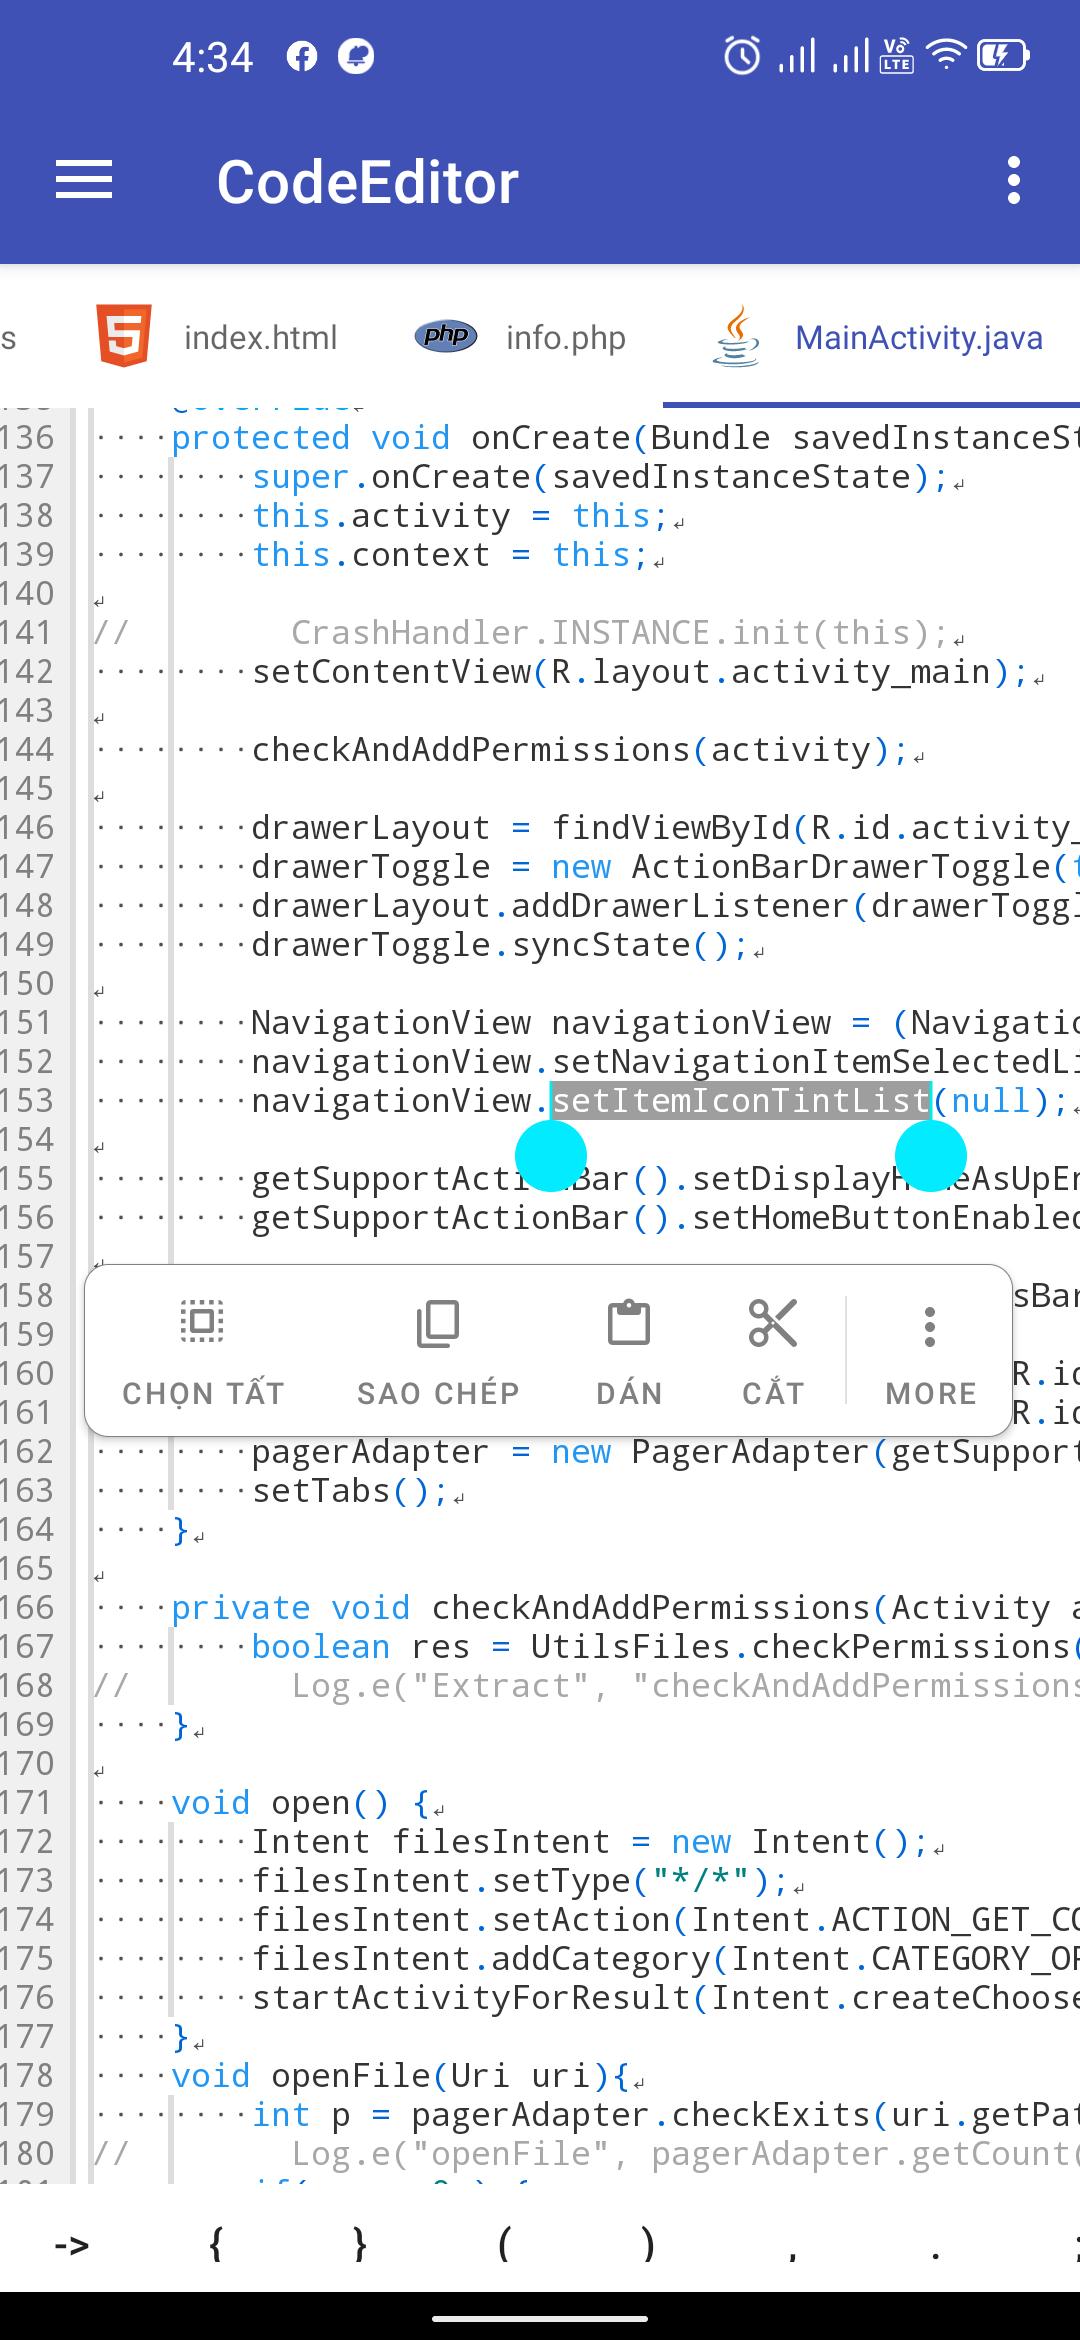Insert the period from shortcut bar
This screenshot has width=1080, height=2340.
pyautogui.click(x=936, y=2256)
